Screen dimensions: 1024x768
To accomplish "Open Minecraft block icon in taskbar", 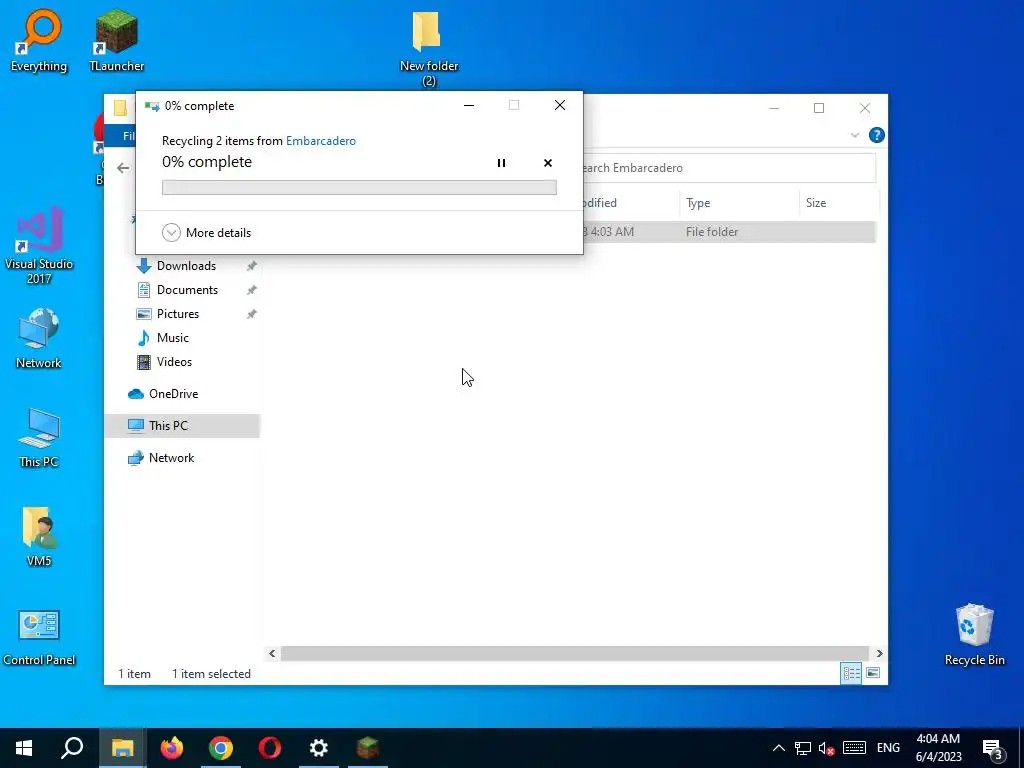I will (368, 748).
